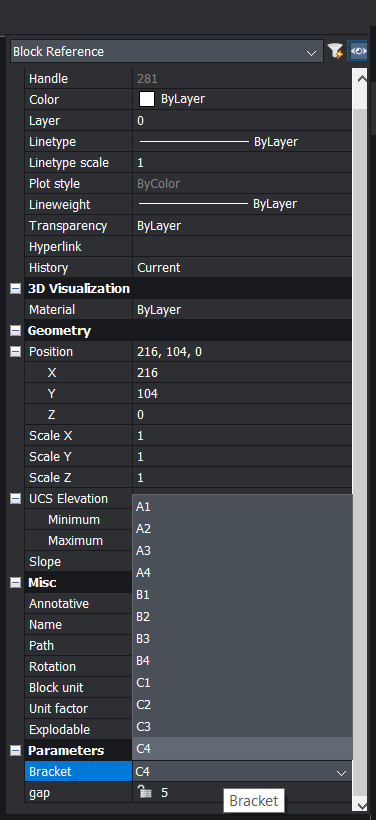
Task: Click the Quick Select filter icon
Action: pyautogui.click(x=335, y=51)
